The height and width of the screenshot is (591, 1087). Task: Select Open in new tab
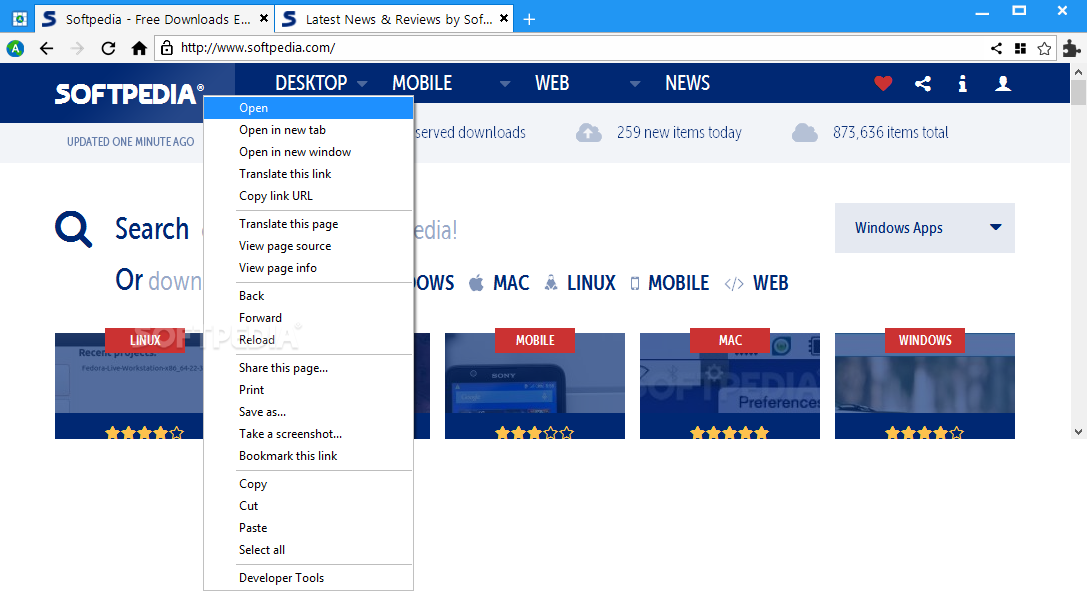(308, 130)
